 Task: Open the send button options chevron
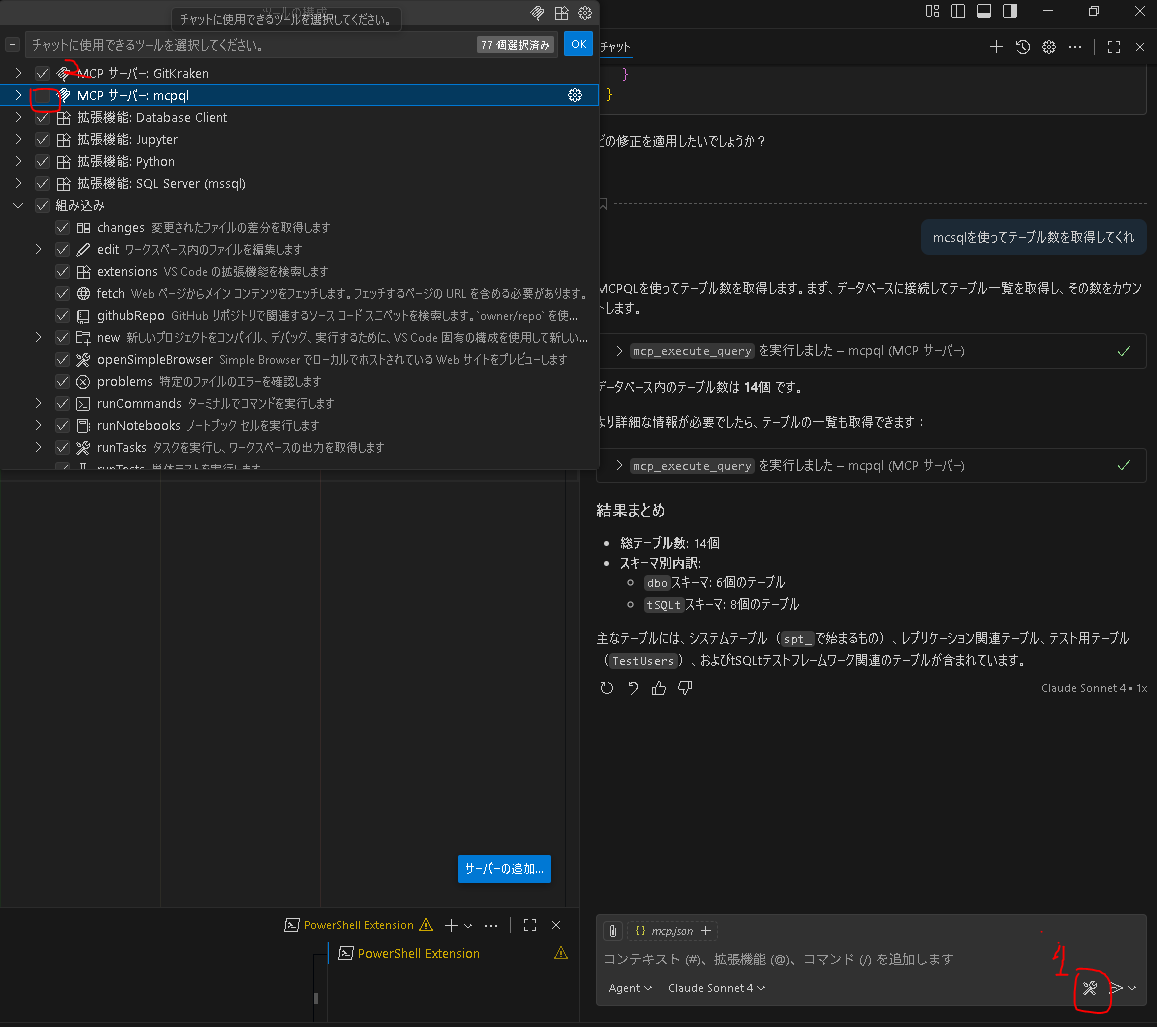point(1133,988)
